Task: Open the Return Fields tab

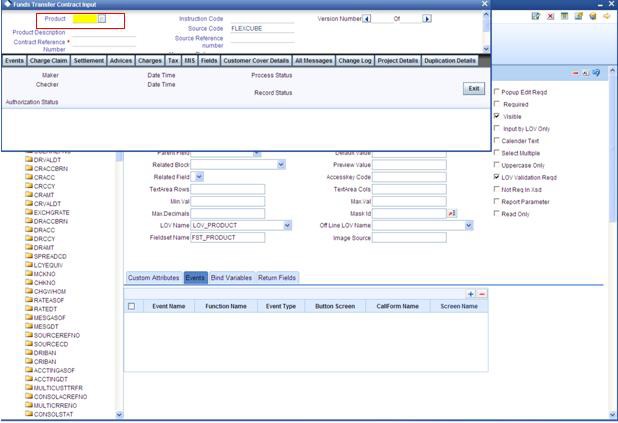Action: click(277, 278)
